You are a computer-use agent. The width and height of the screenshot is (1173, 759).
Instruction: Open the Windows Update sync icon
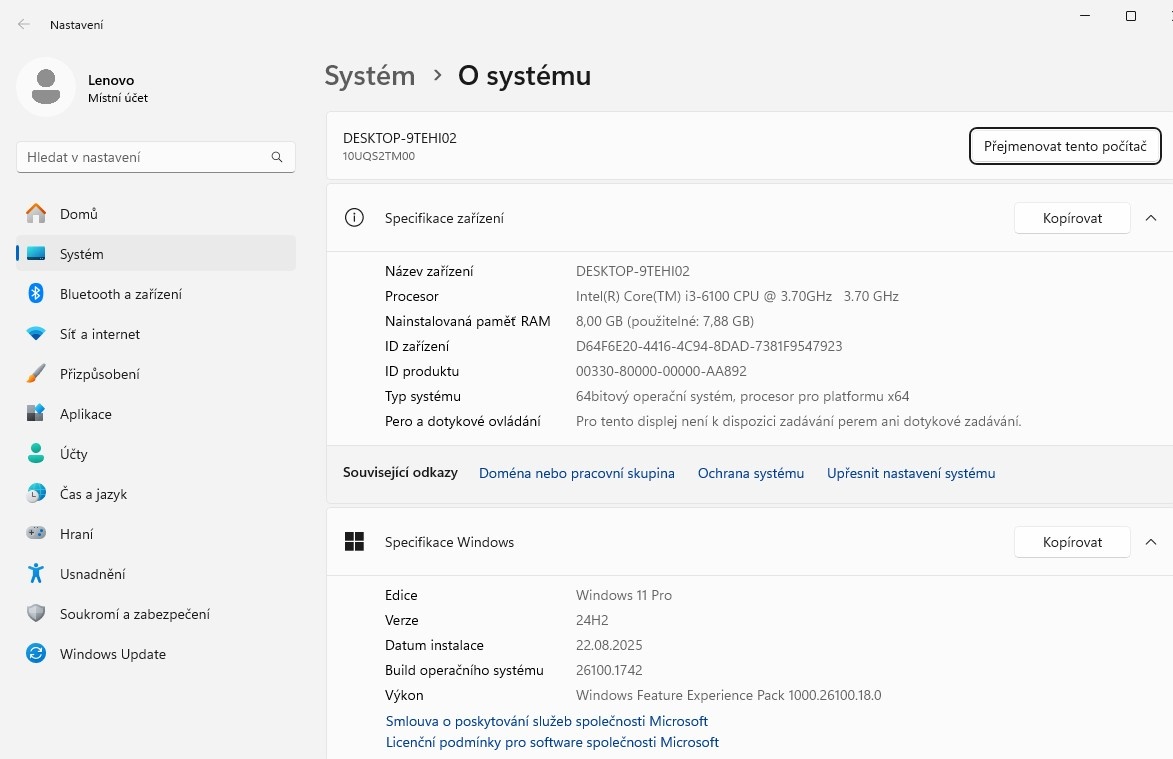36,654
